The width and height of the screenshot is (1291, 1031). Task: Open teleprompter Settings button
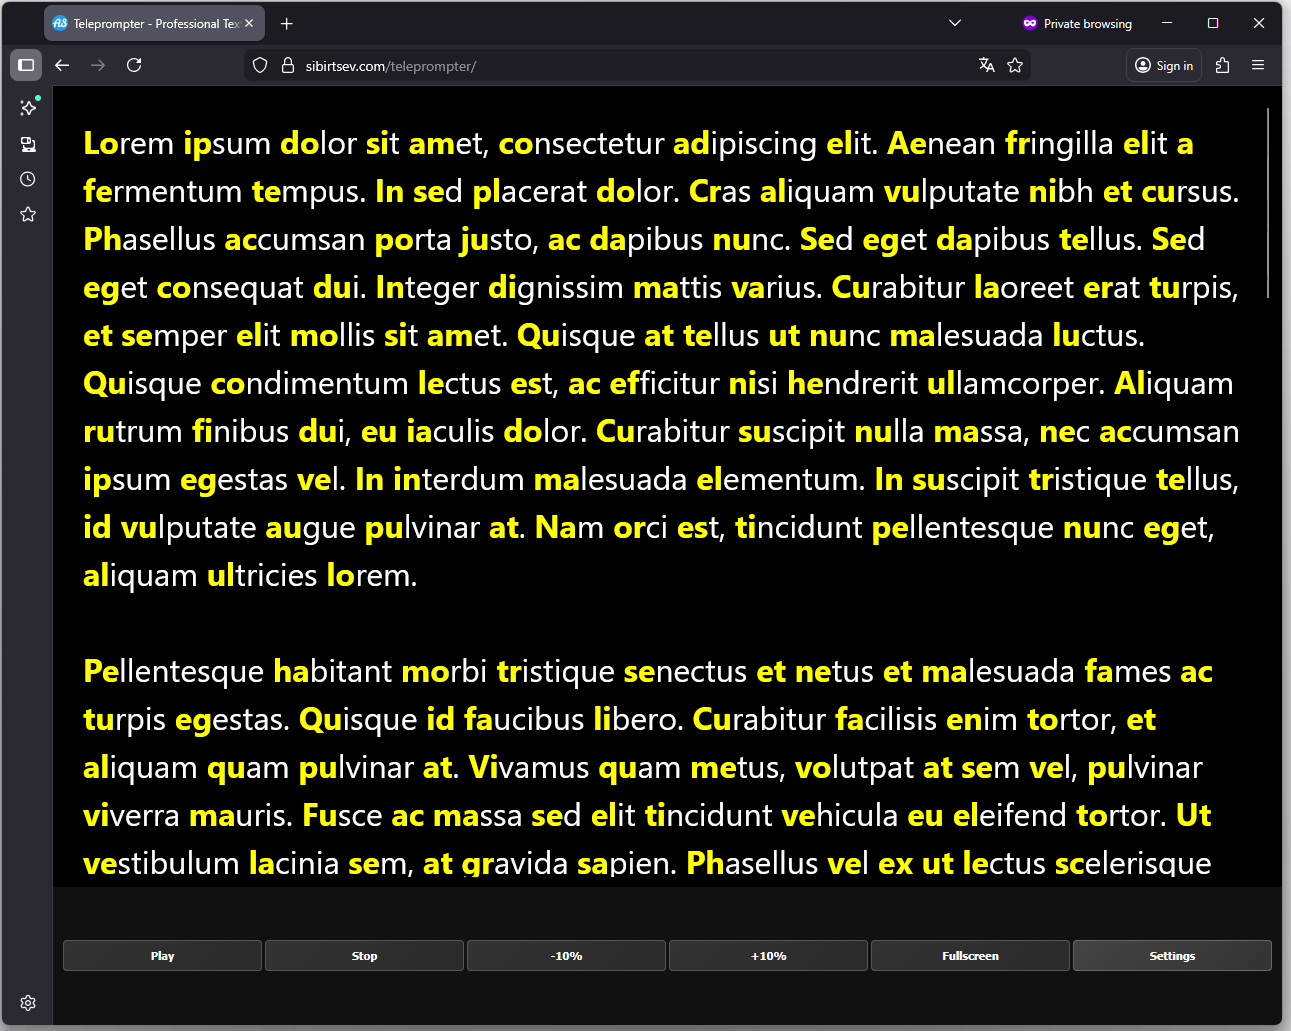coord(1172,956)
